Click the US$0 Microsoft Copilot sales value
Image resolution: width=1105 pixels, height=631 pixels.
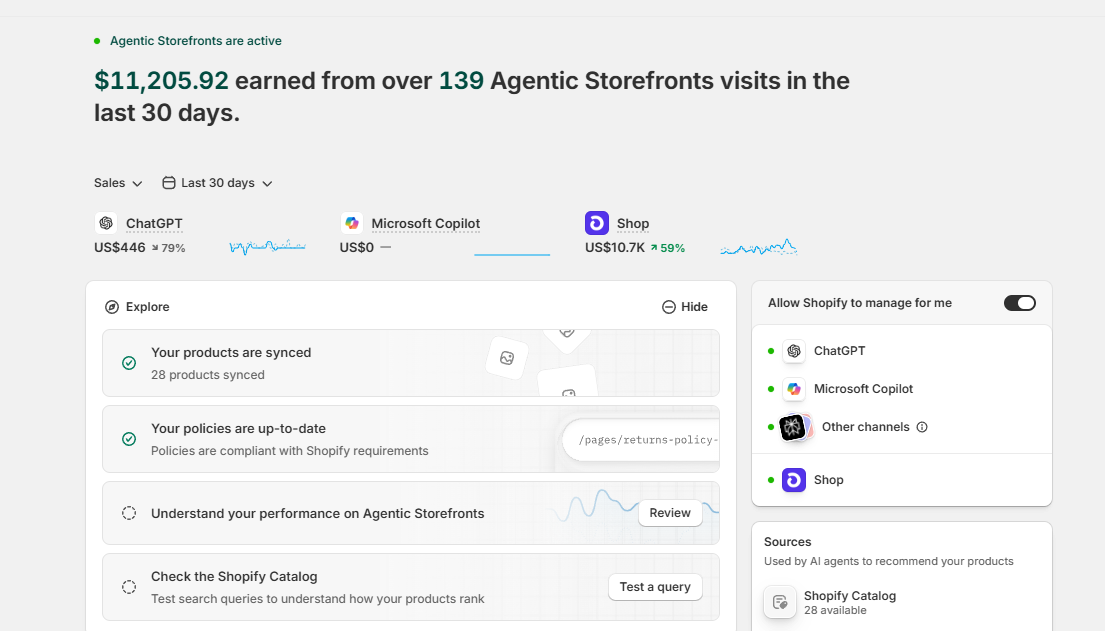point(357,248)
